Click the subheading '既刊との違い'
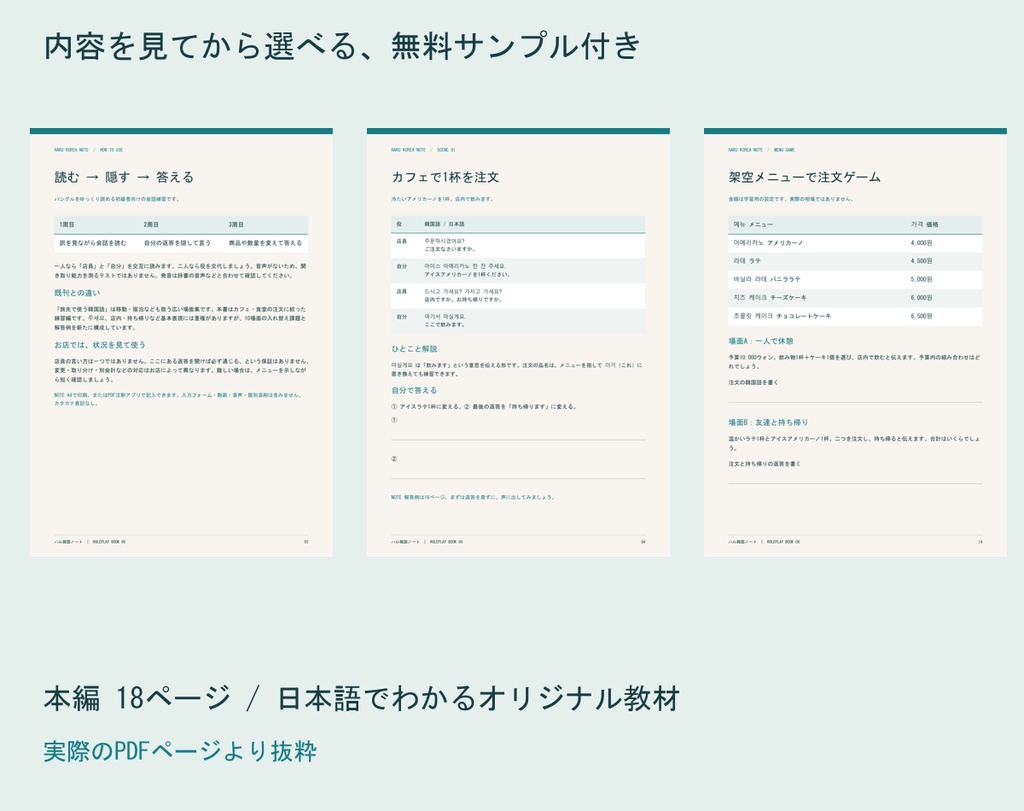 (x=77, y=293)
